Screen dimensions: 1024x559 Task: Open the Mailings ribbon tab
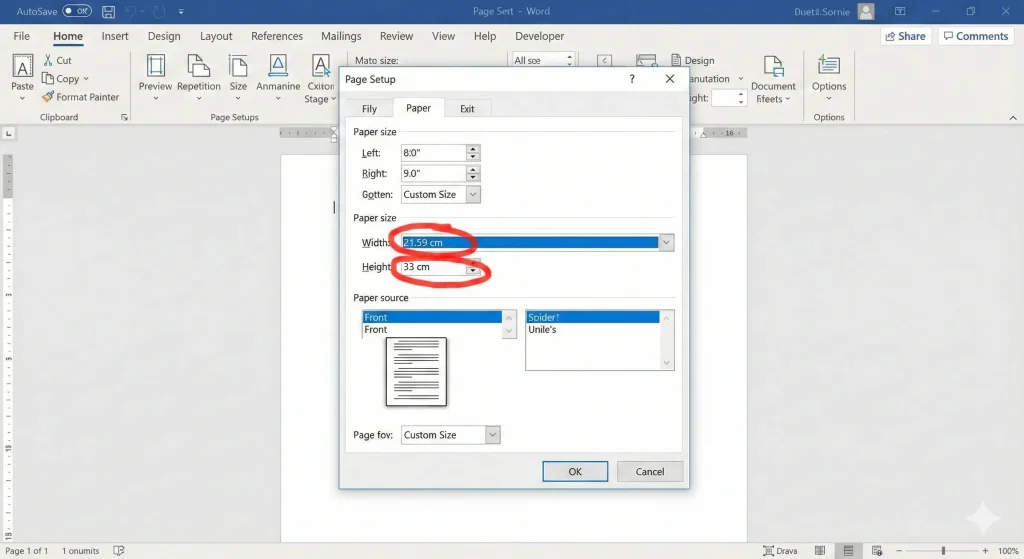click(341, 36)
